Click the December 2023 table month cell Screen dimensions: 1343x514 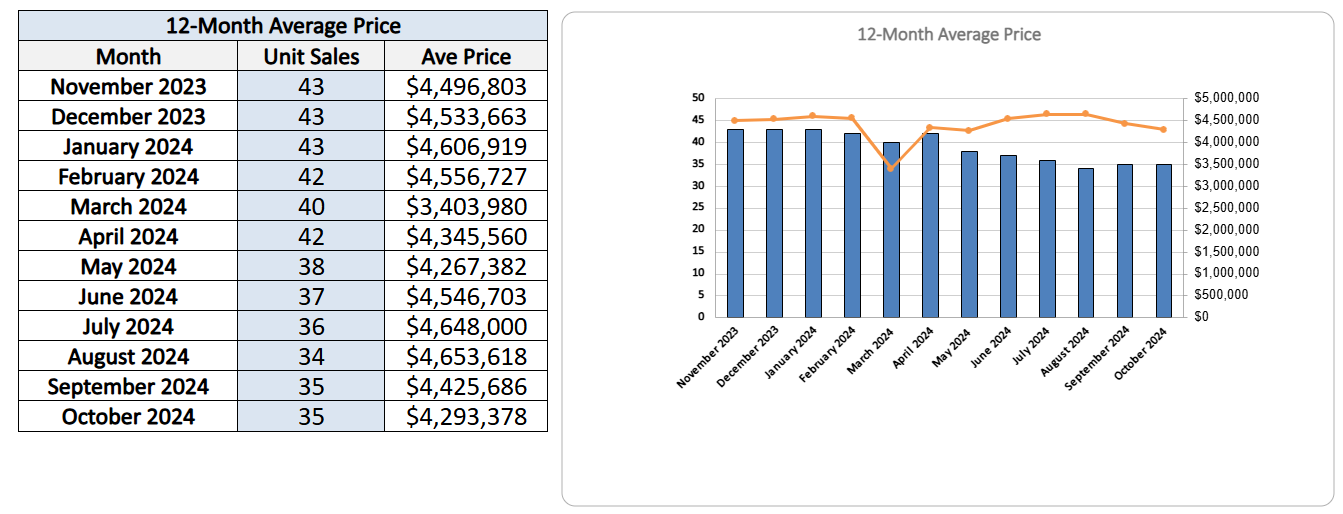128,116
